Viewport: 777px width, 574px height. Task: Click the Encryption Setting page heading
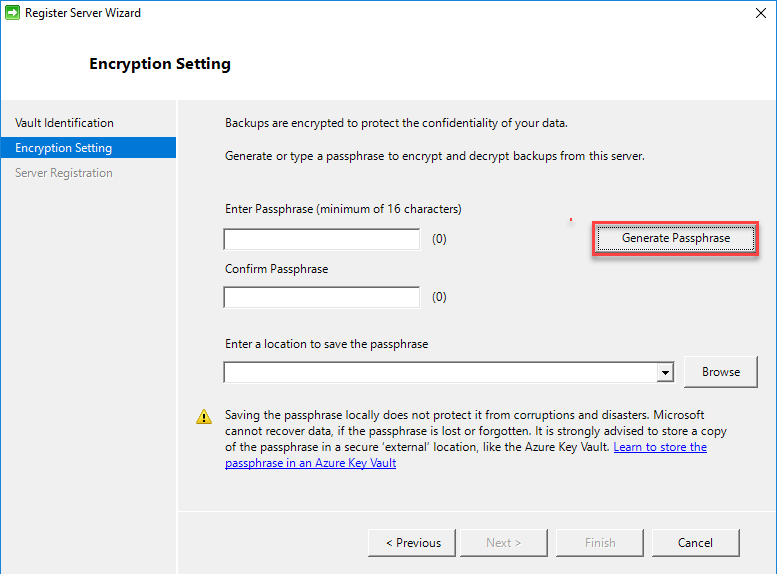point(160,64)
